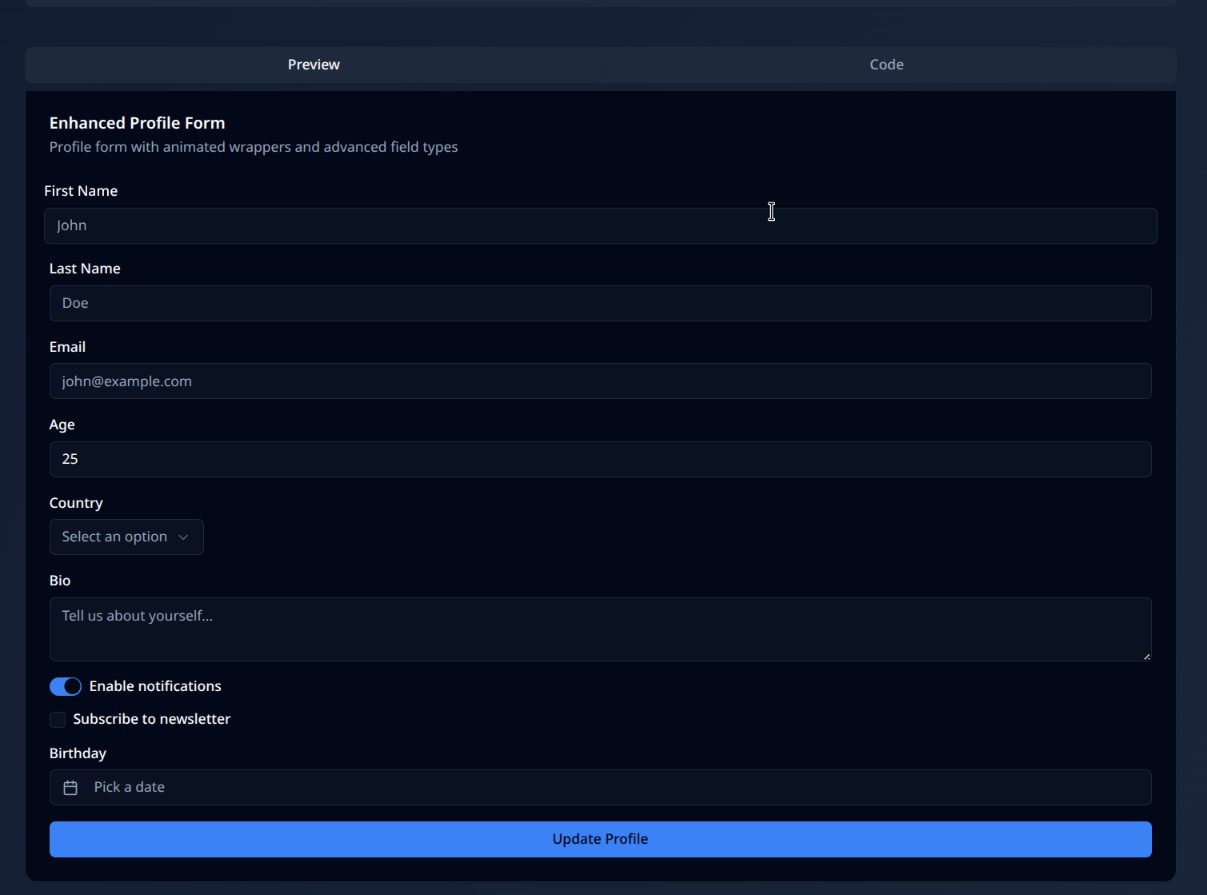Viewport: 1207px width, 895px height.
Task: Click the 'Subscribe to newsletter' label text
Action: point(151,719)
